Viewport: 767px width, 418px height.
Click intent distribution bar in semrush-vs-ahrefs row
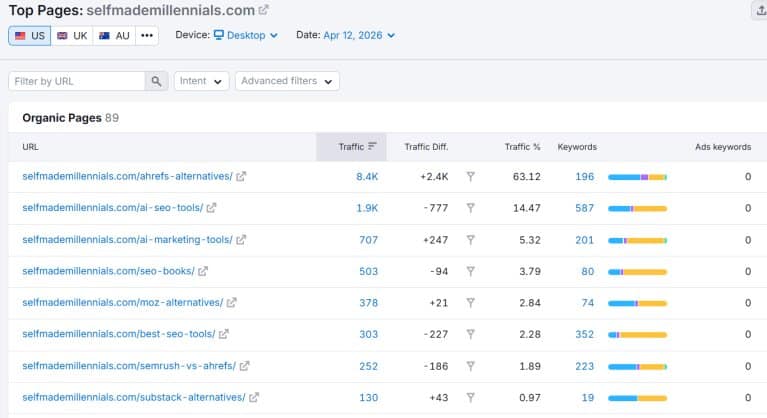pos(637,367)
